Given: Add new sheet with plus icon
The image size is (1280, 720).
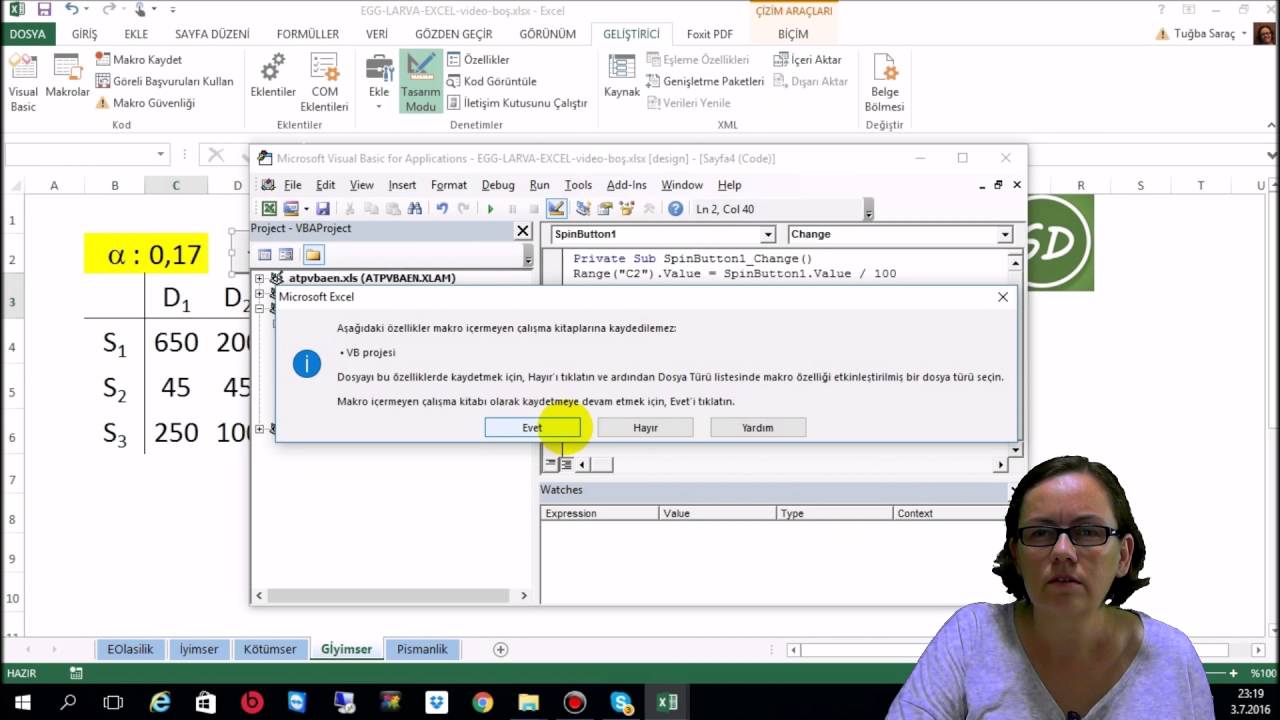Looking at the screenshot, I should coord(501,649).
